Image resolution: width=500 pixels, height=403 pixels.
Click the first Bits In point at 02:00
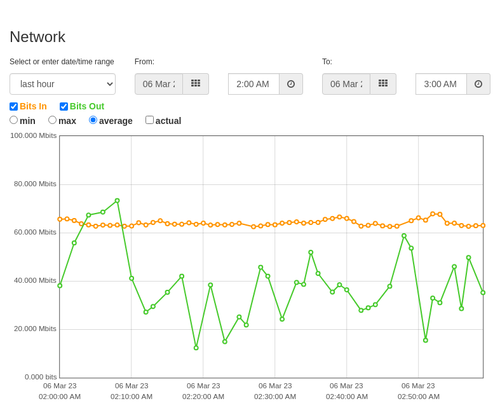coord(60,219)
